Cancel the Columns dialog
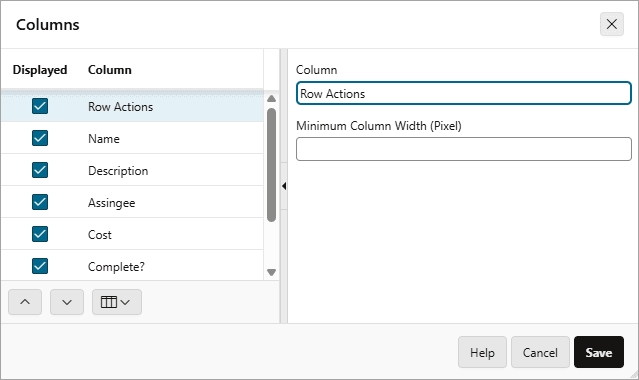Image resolution: width=639 pixels, height=380 pixels. [540, 352]
